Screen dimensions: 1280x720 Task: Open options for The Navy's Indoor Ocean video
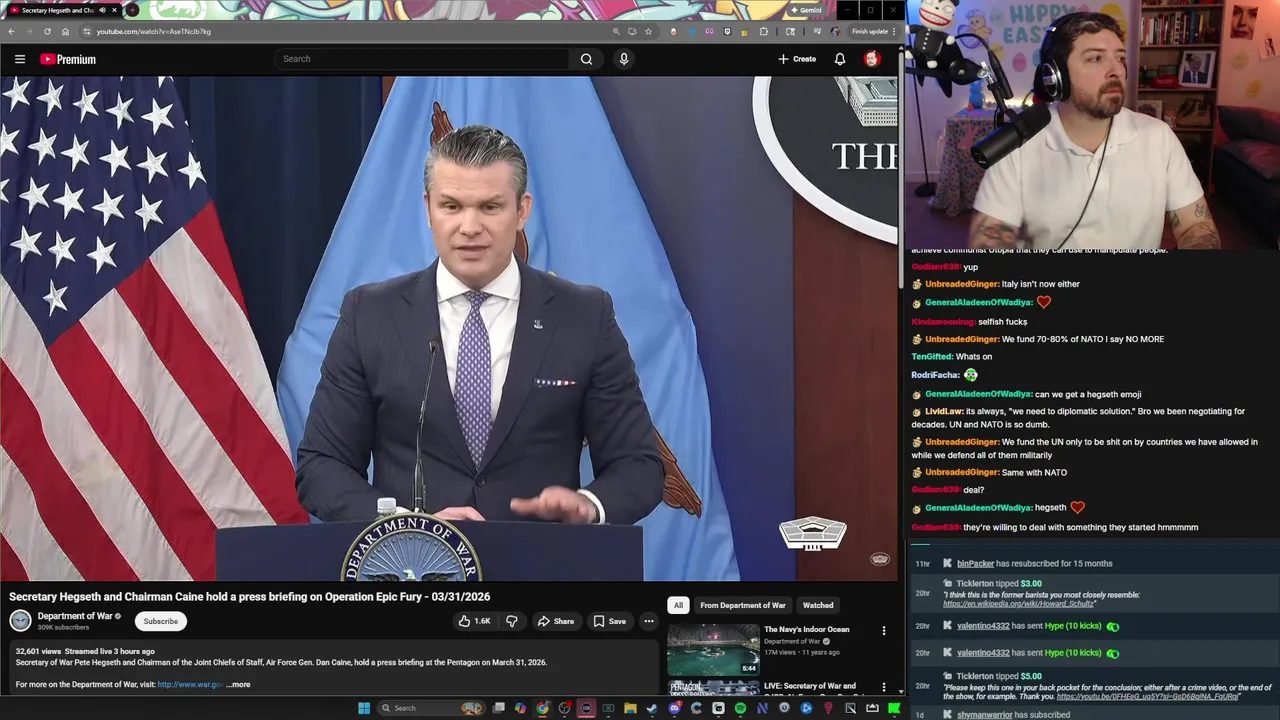(x=883, y=630)
